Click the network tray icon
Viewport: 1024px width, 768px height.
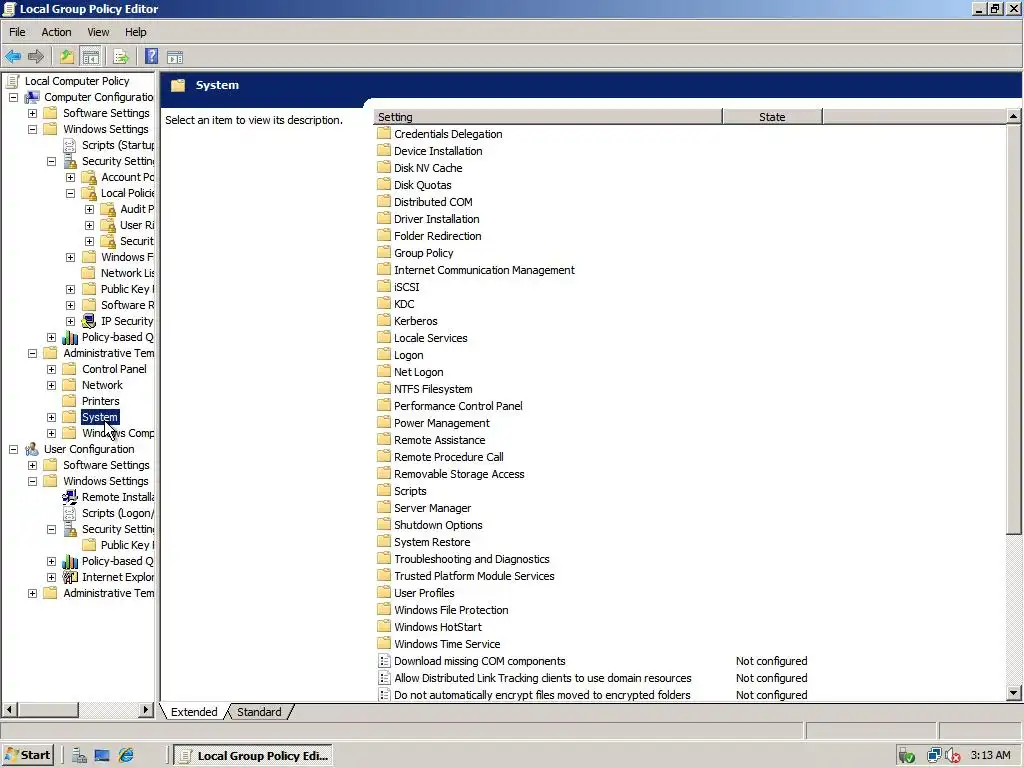click(935, 756)
